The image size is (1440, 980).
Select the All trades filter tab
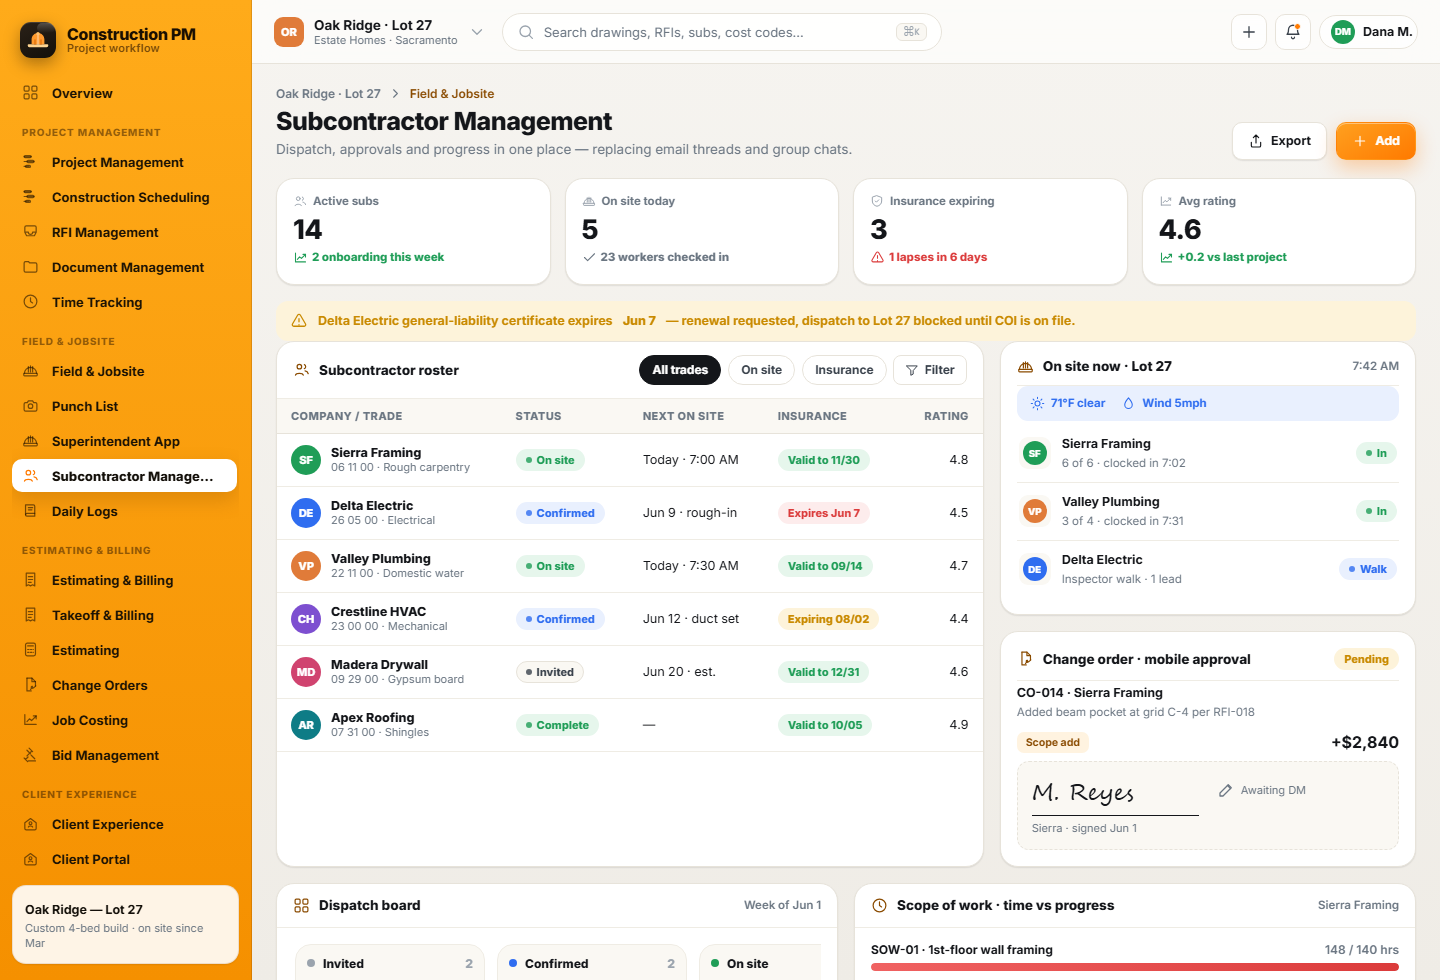(680, 370)
